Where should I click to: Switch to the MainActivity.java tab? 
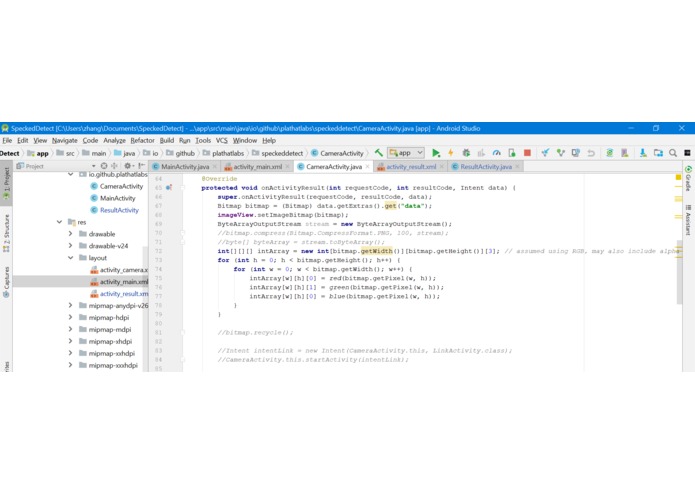(185, 167)
